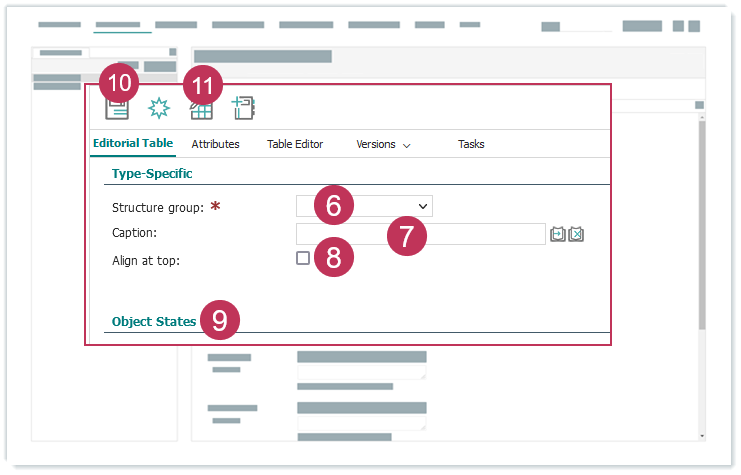Go to the Tasks tab
This screenshot has width=741, height=475.
tap(471, 144)
